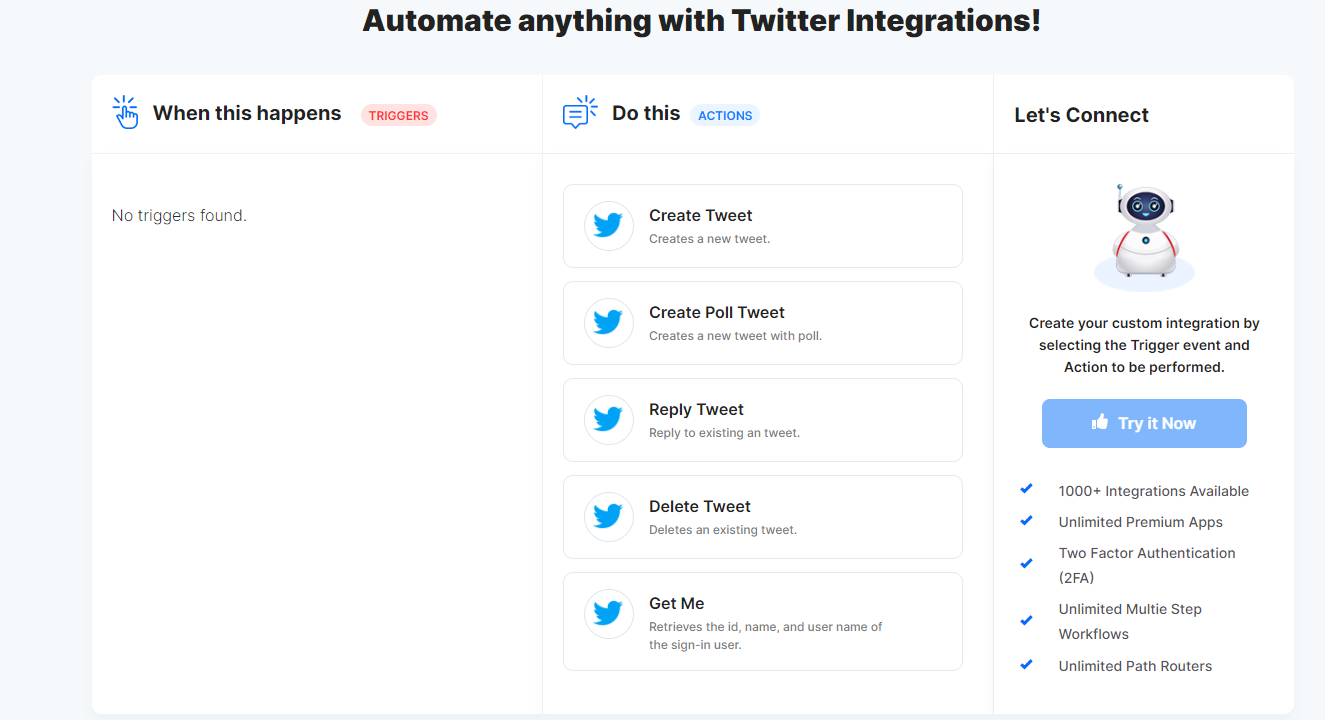
Task: Click the 'Do this' heading
Action: point(646,113)
